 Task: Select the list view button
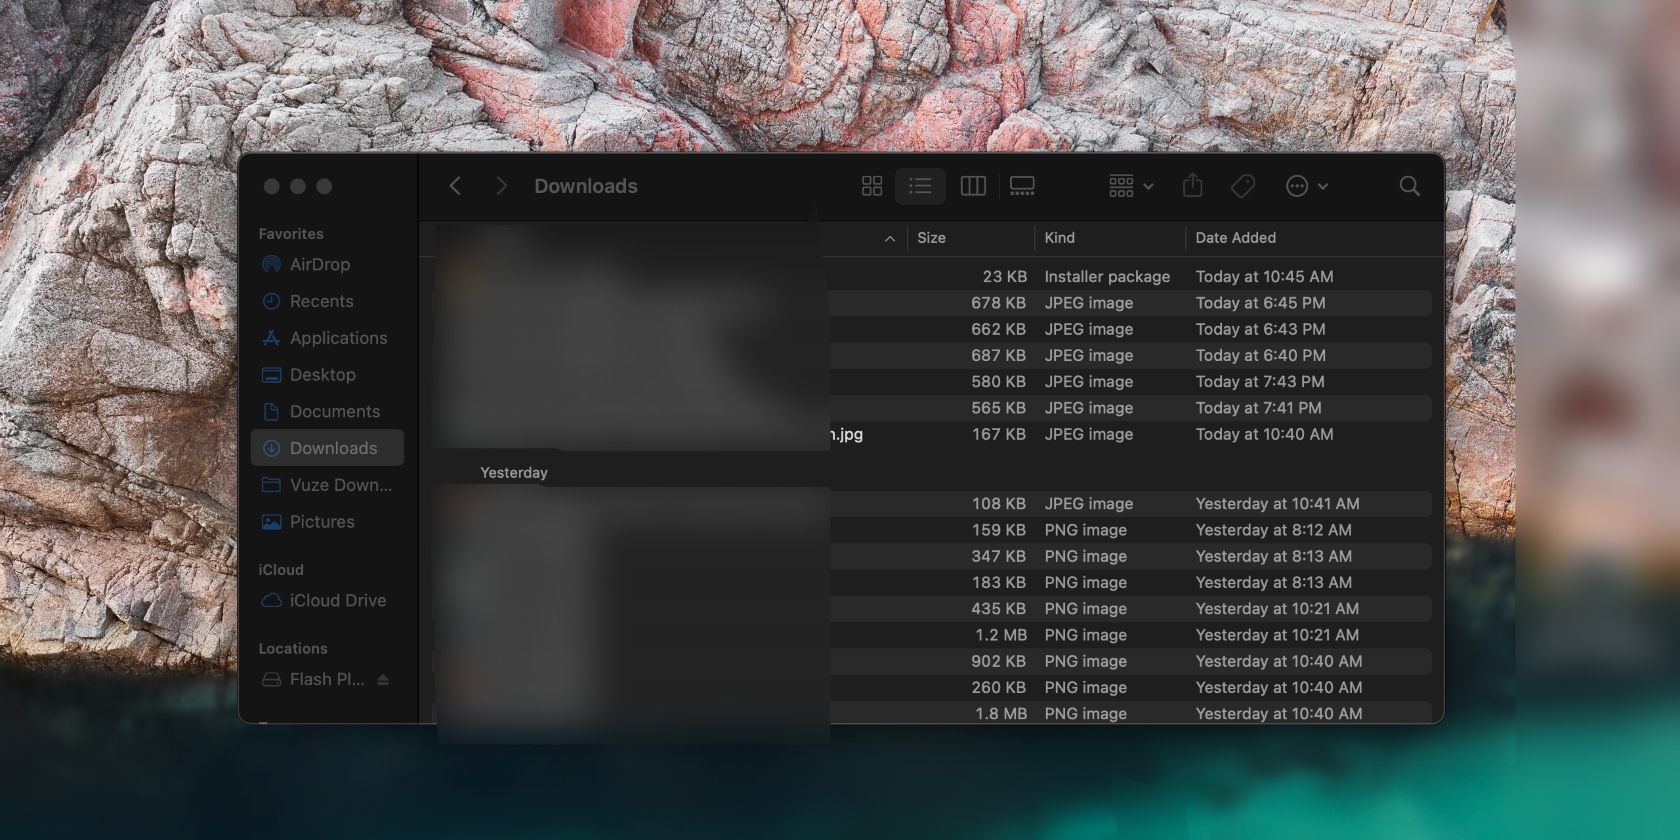920,186
